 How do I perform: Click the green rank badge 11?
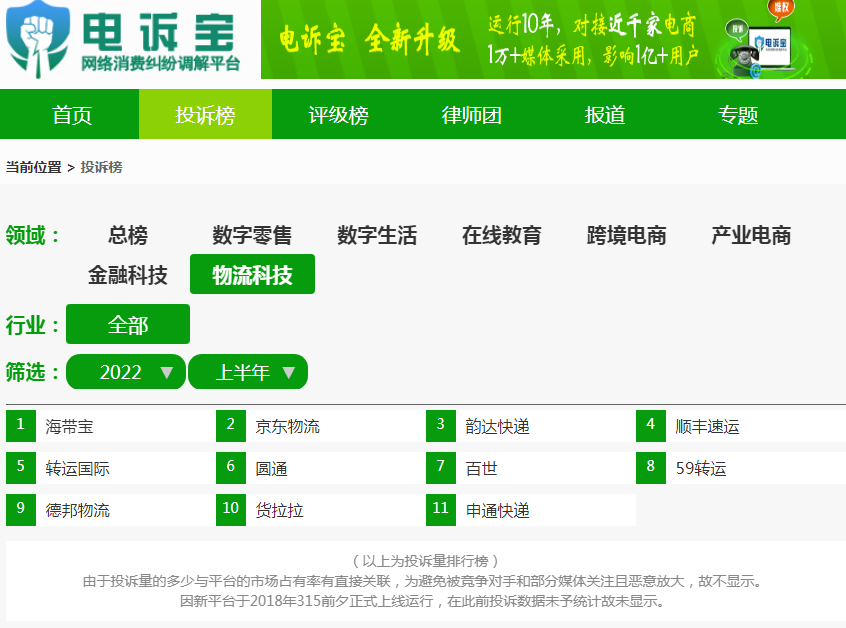point(441,509)
